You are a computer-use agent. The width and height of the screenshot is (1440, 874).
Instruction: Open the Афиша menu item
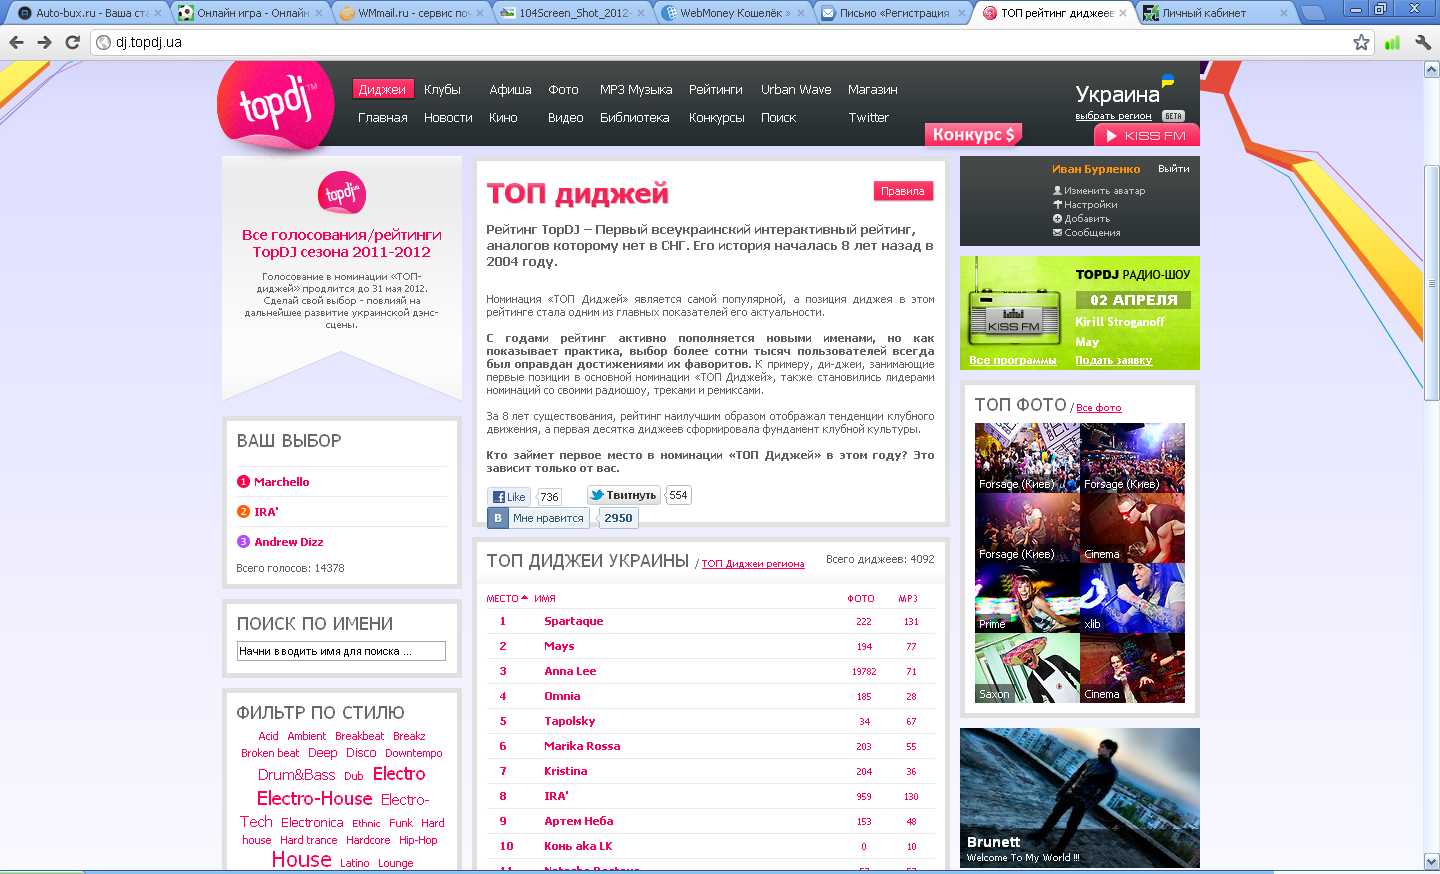tap(510, 89)
